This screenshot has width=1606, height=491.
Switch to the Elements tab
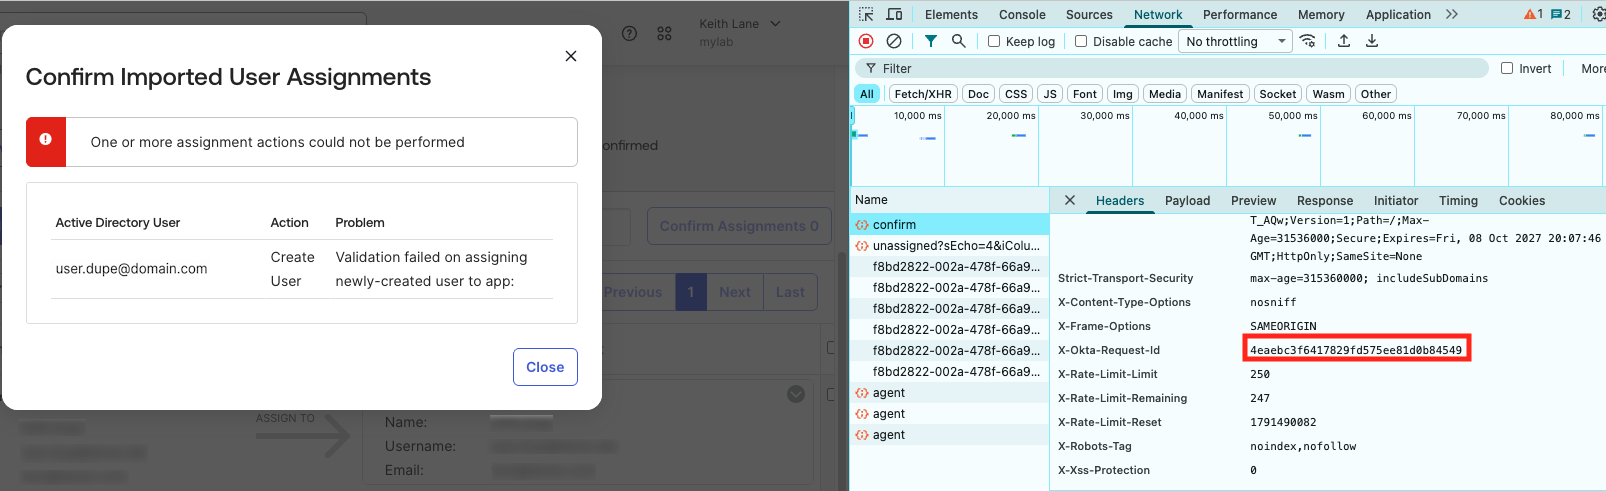pos(951,14)
